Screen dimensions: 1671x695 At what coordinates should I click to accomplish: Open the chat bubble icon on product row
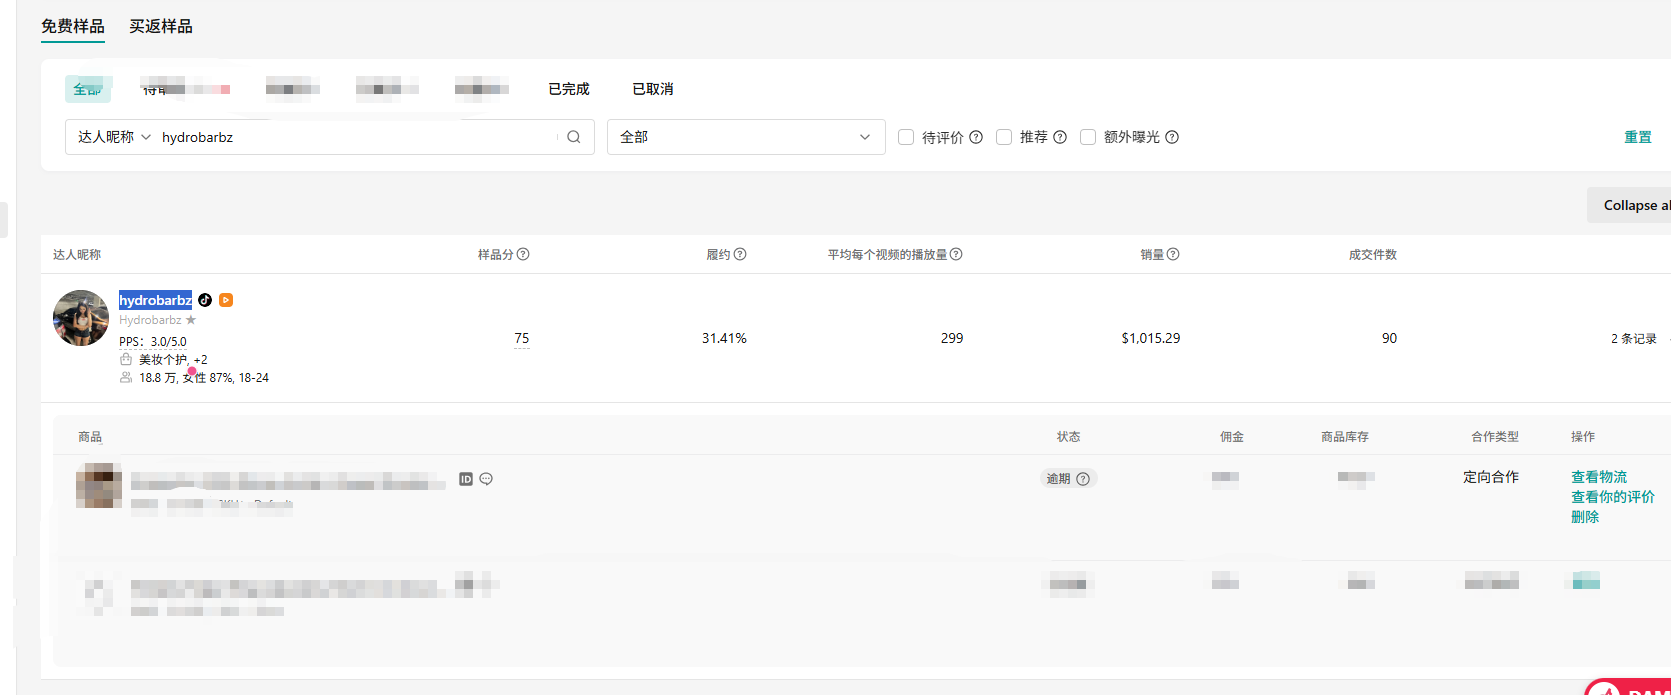click(x=486, y=479)
